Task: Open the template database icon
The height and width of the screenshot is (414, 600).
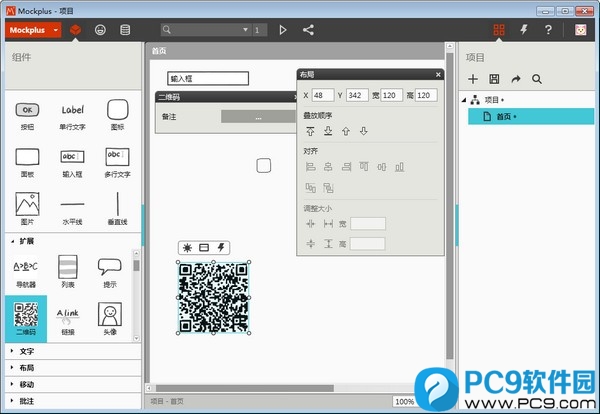Action: (125, 30)
